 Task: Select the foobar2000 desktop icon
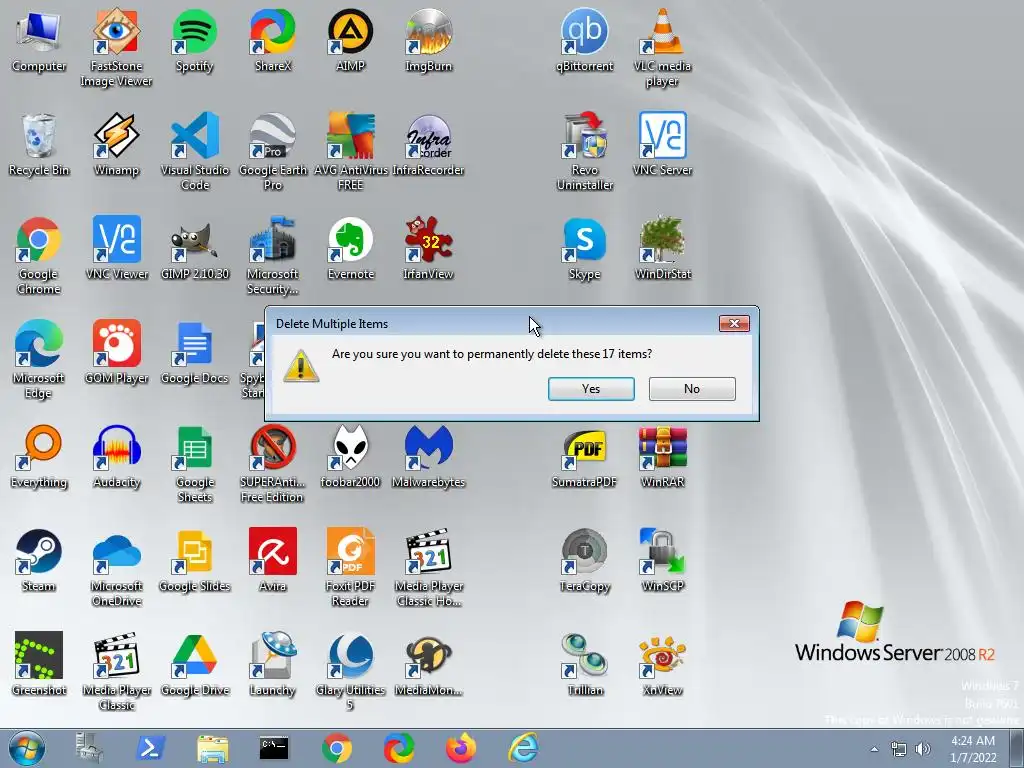[350, 456]
